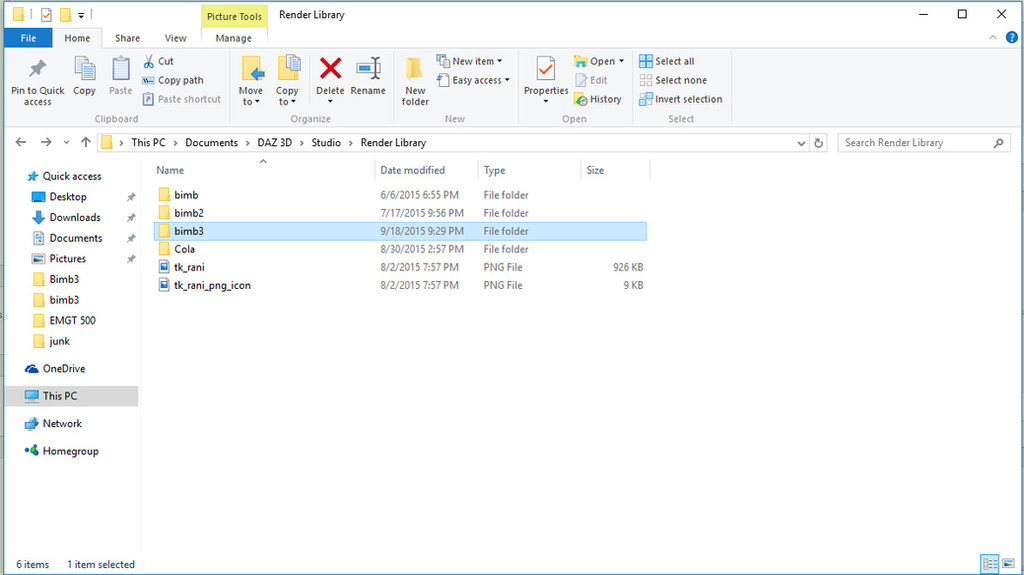Show file History

point(598,99)
